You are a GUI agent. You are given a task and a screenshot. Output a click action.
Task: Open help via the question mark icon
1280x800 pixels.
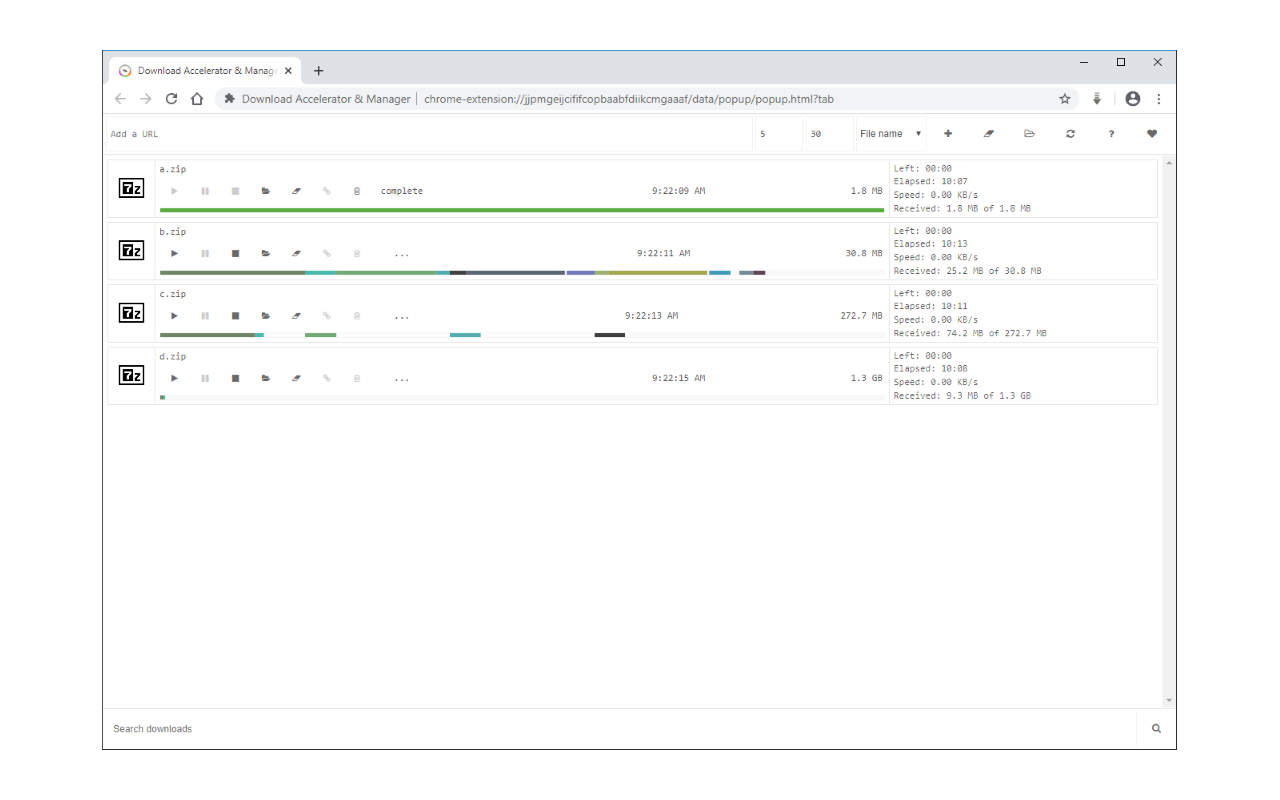[x=1111, y=134]
